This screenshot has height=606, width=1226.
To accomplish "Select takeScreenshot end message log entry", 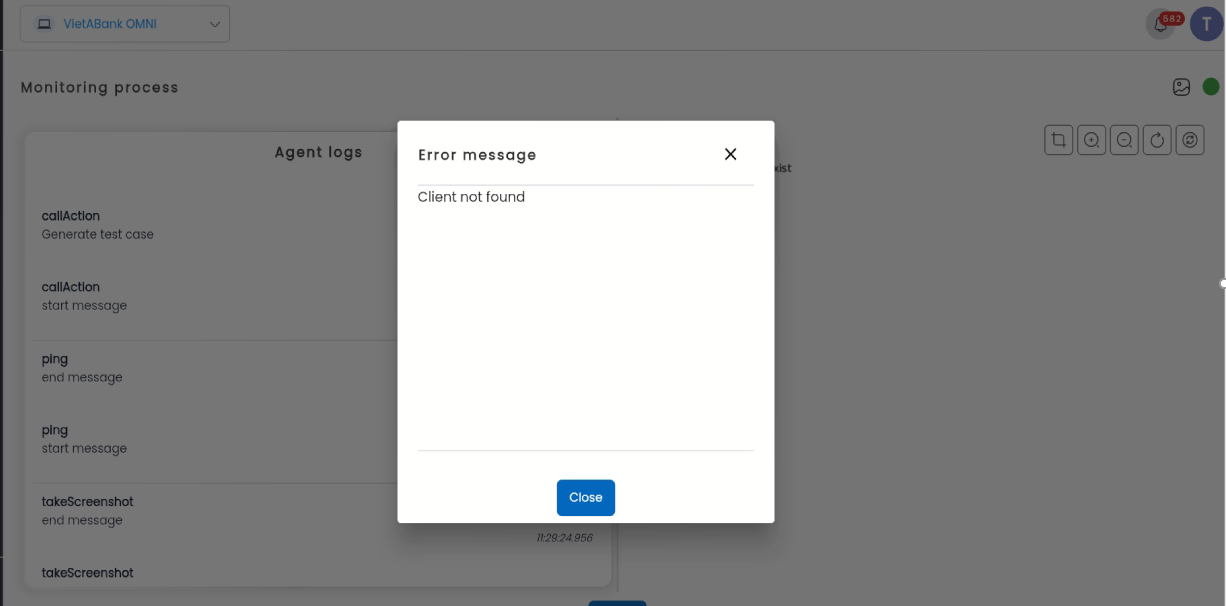I will pos(87,510).
